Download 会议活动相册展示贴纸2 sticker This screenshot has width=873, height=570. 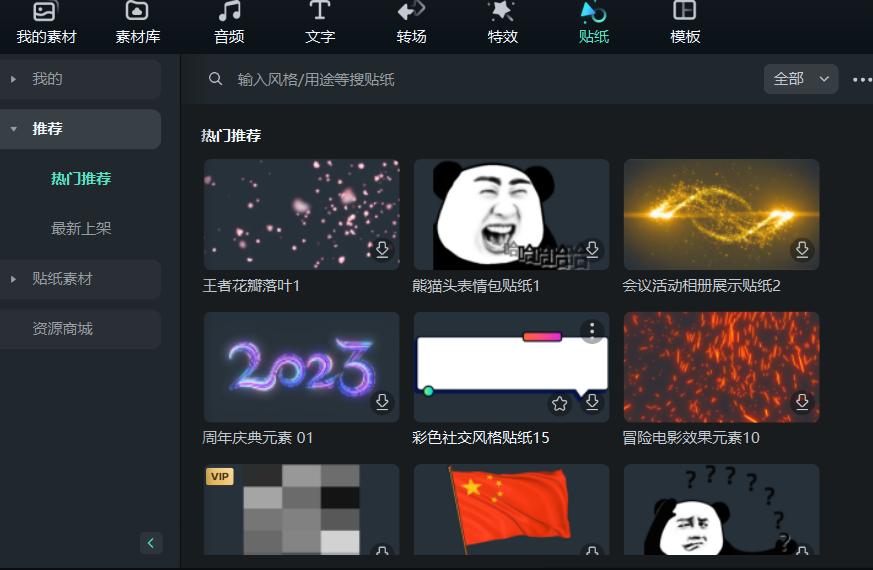pos(802,249)
